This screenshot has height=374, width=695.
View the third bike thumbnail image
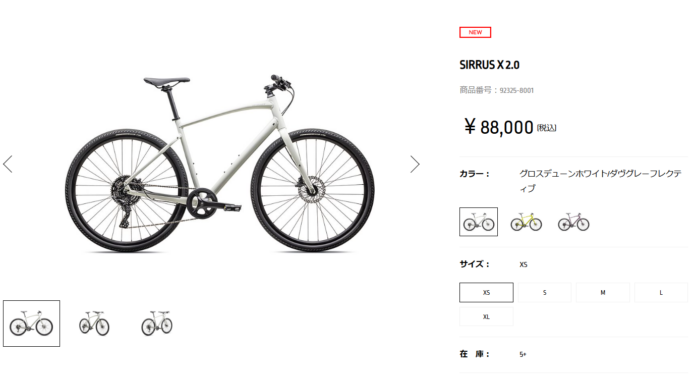point(157,323)
